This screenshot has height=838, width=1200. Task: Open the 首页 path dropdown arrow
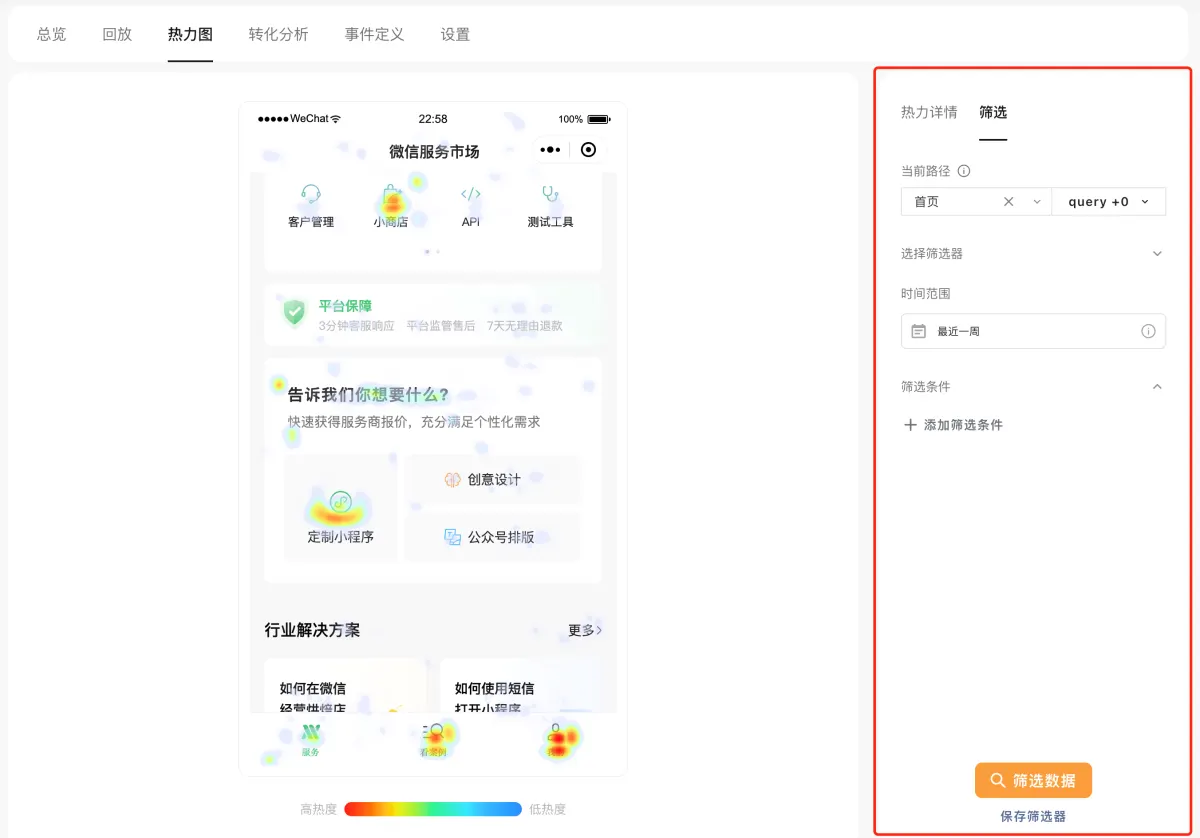tap(1037, 202)
